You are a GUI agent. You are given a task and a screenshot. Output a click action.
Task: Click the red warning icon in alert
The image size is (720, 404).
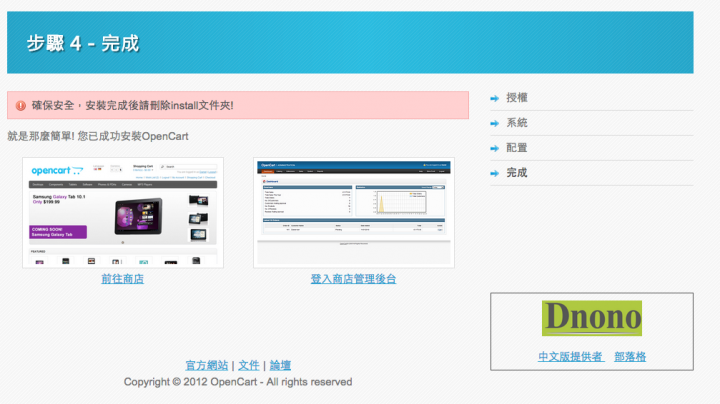tap(21, 106)
